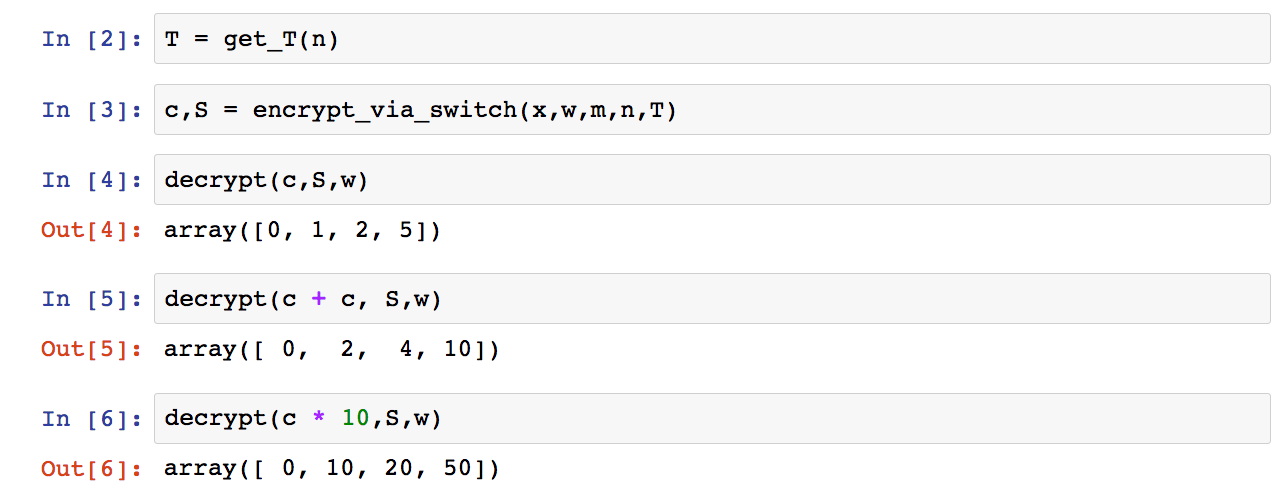Click the green number 10 in cell six
The image size is (1283, 497).
pyautogui.click(x=355, y=419)
